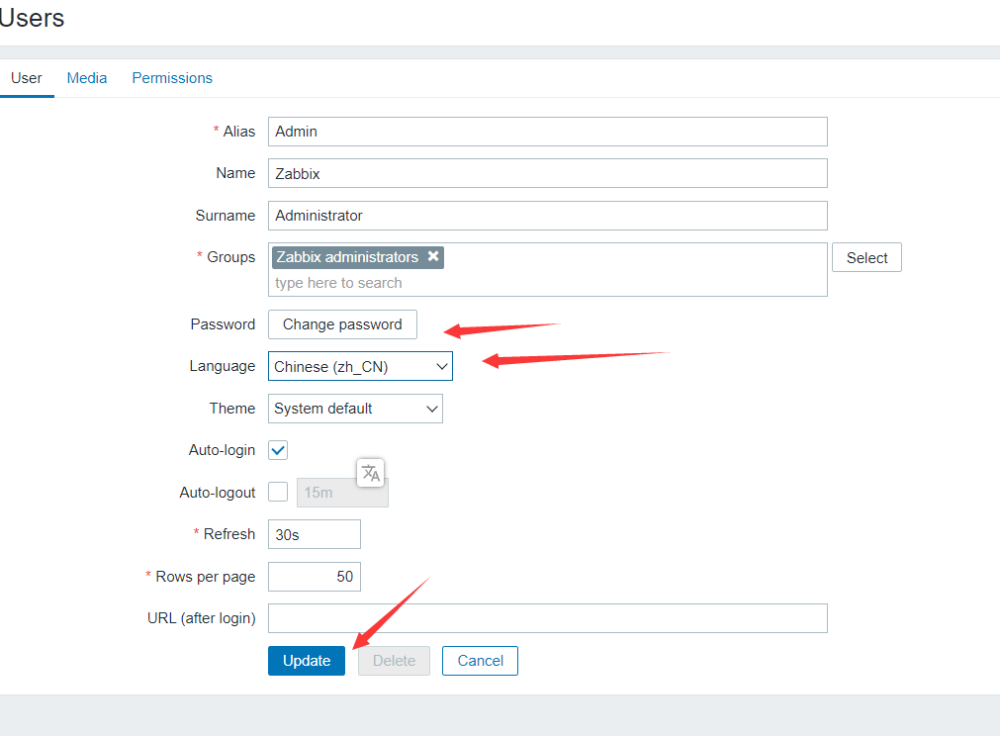
Task: Click Select button next to Groups
Action: 866,258
